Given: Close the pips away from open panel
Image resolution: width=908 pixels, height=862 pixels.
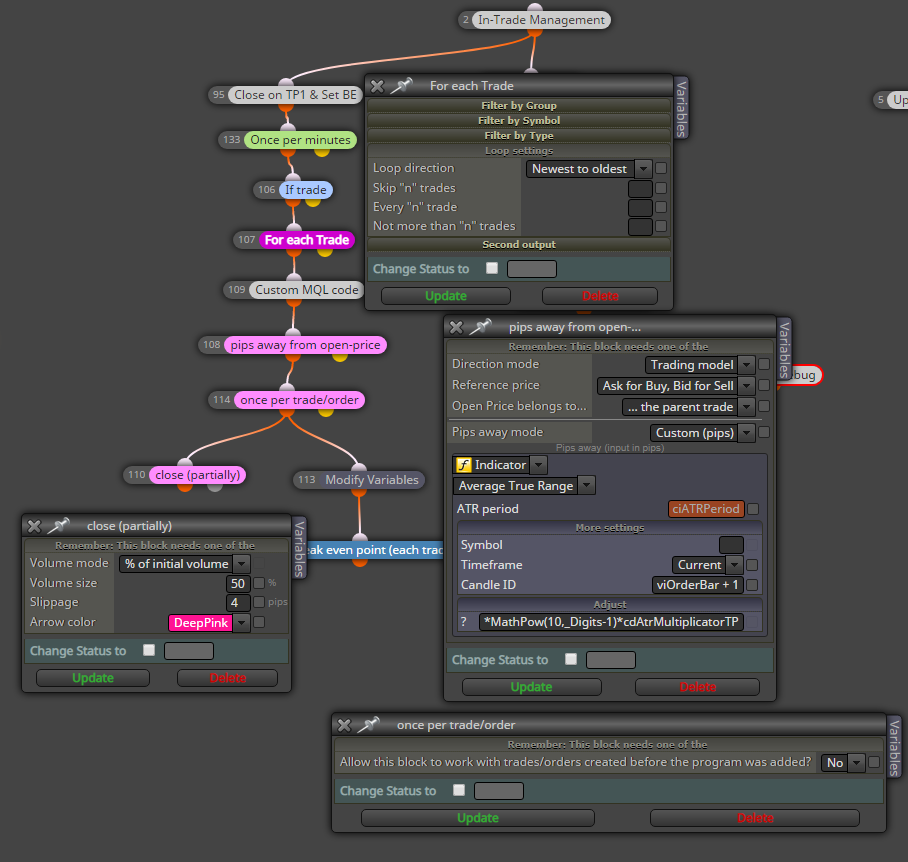Looking at the screenshot, I should pos(456,328).
